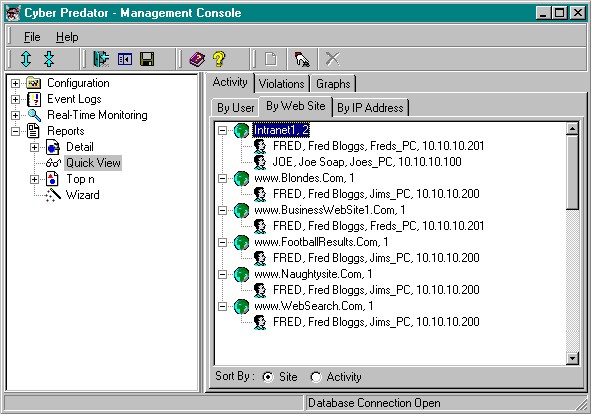592x417 pixels.
Task: Switch to the Violations tab
Action: click(282, 83)
